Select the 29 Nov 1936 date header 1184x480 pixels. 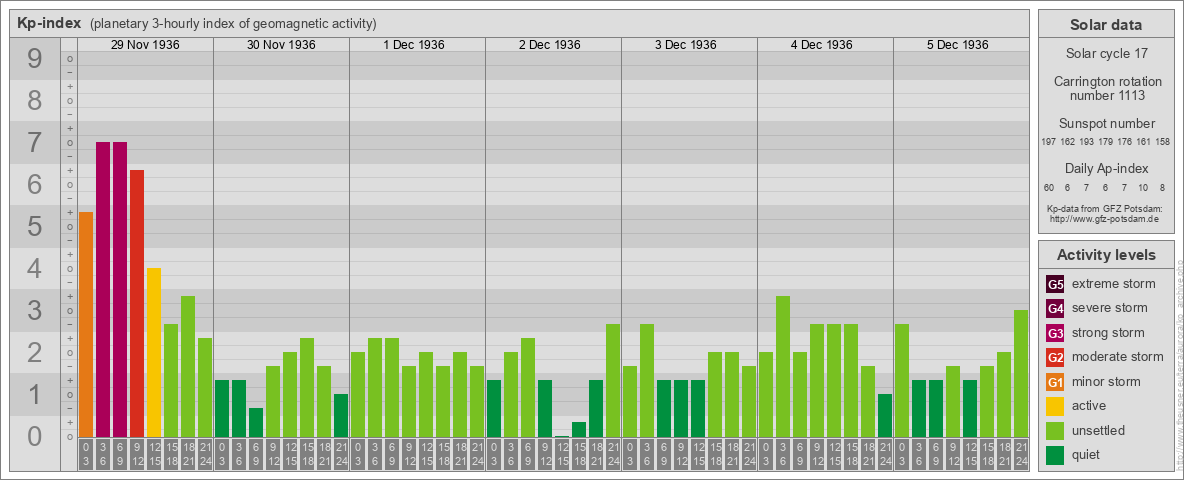click(145, 45)
